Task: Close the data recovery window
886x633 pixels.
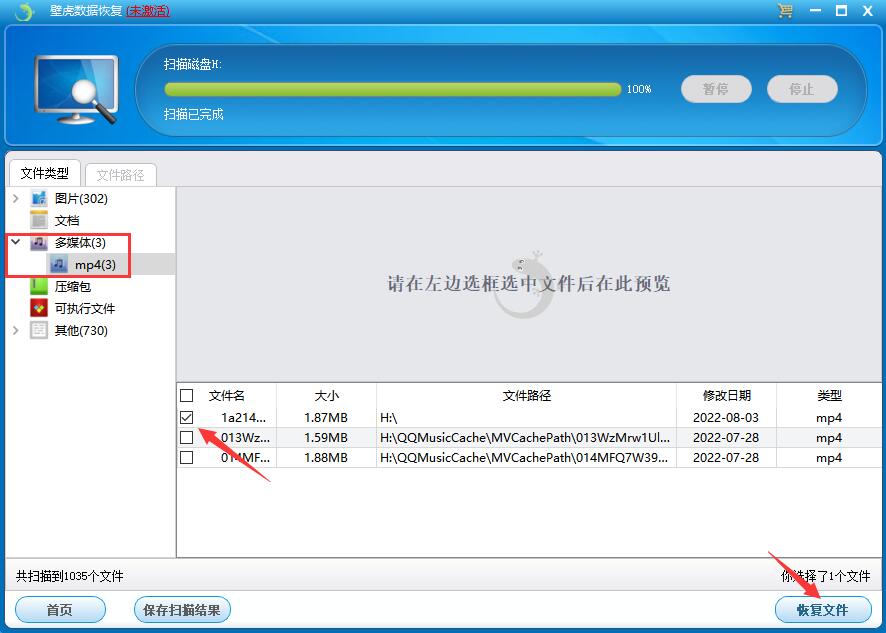Action: [x=868, y=11]
